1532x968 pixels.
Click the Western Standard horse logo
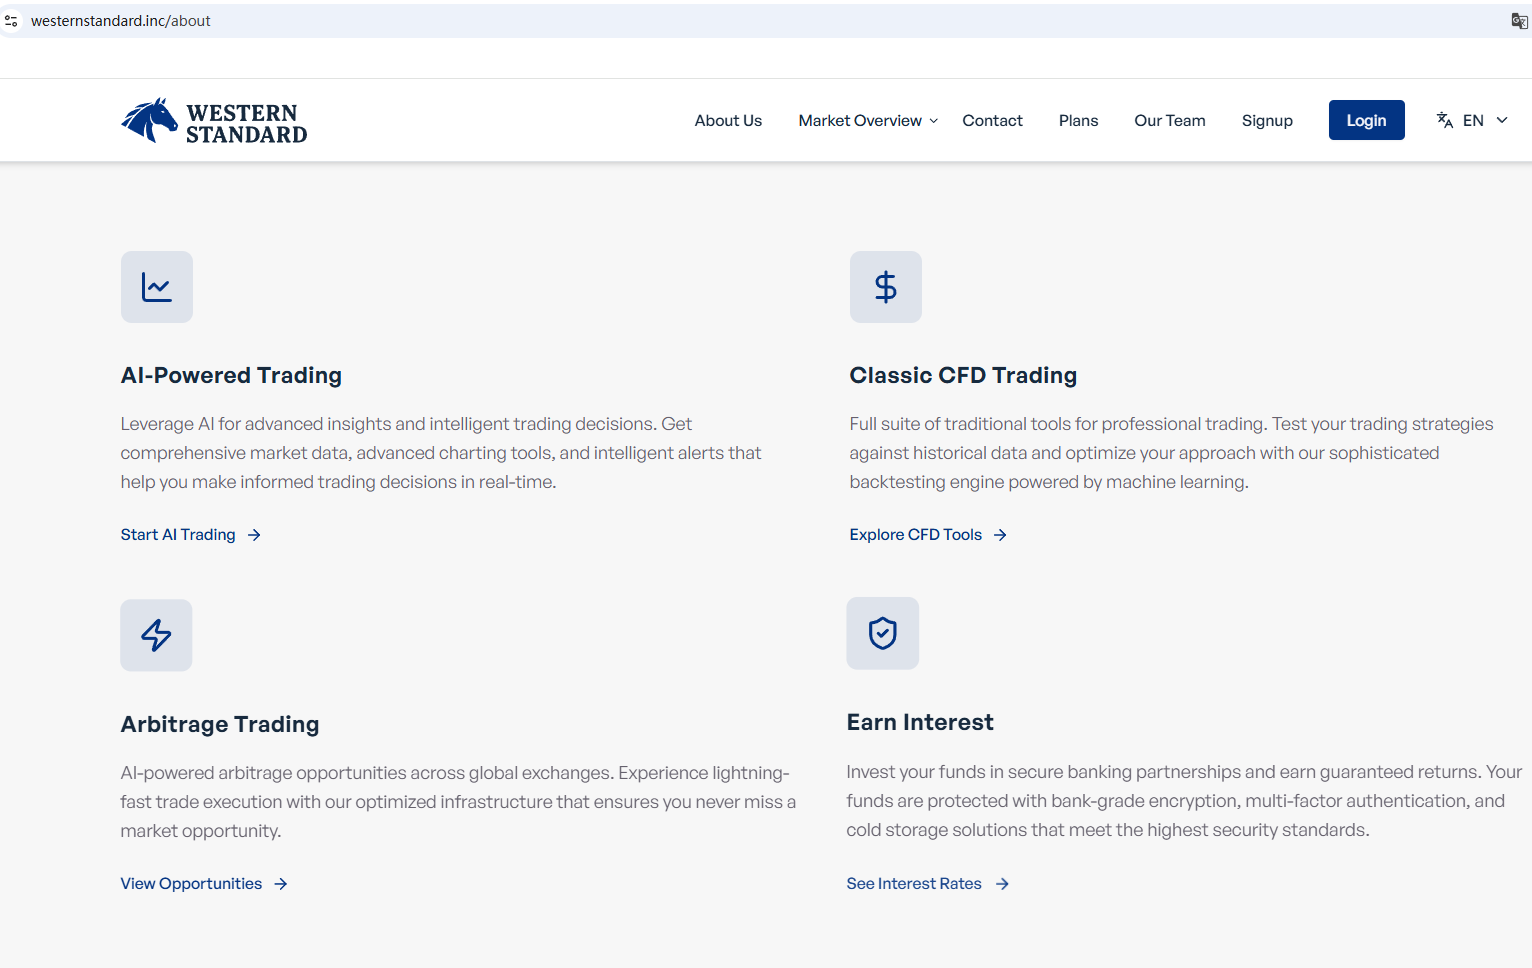[x=150, y=120]
